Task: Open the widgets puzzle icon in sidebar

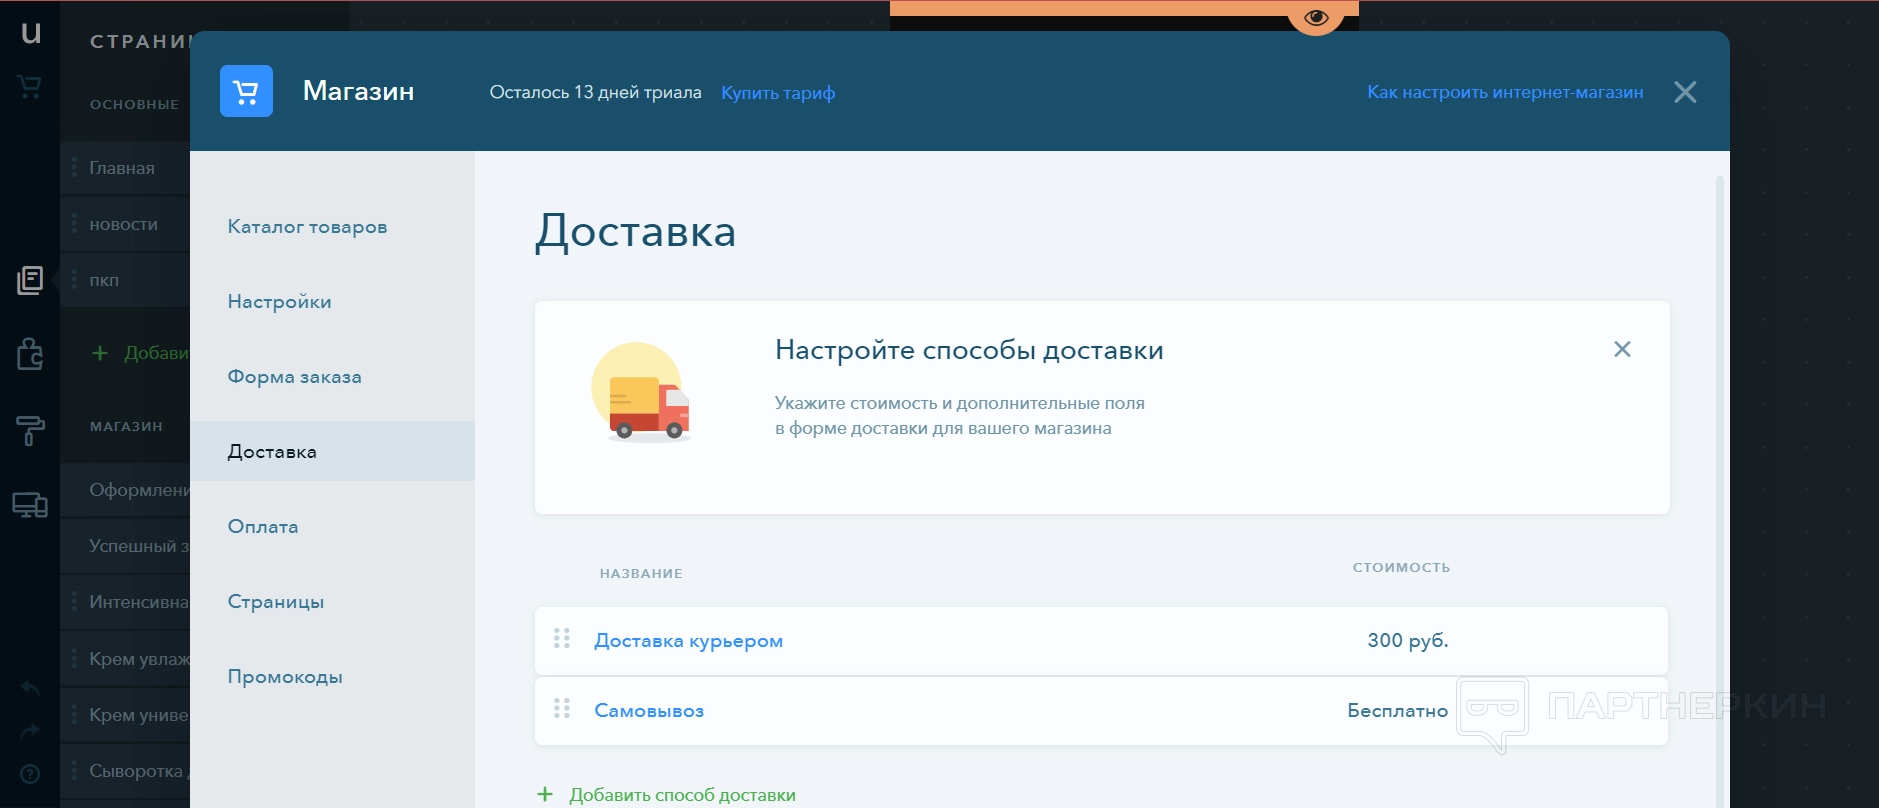Action: (30, 353)
